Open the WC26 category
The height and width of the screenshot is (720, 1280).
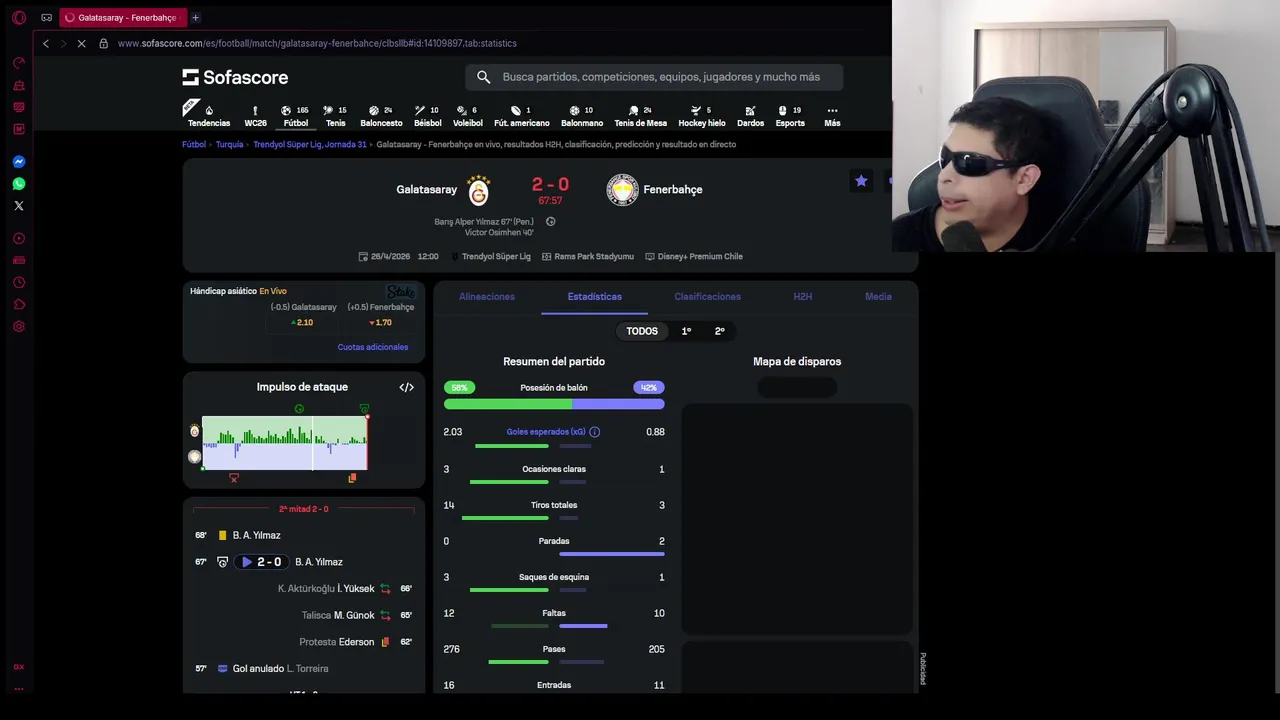pos(256,116)
